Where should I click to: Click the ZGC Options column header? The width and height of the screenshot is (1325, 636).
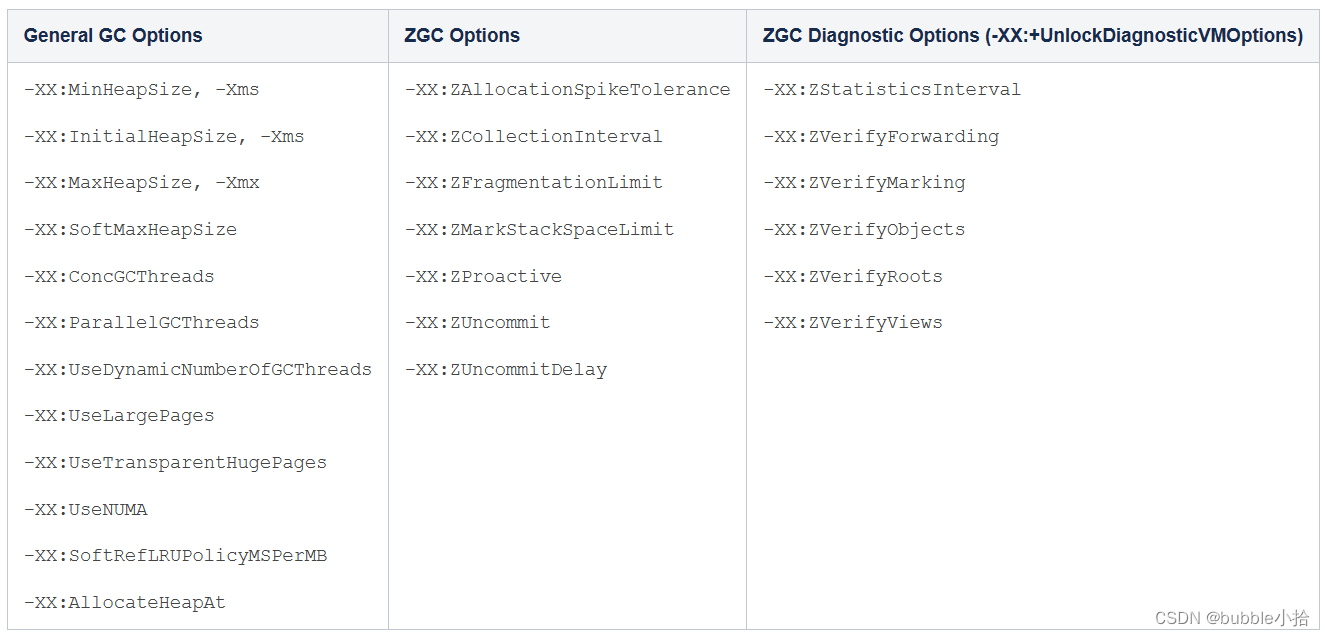click(x=462, y=36)
